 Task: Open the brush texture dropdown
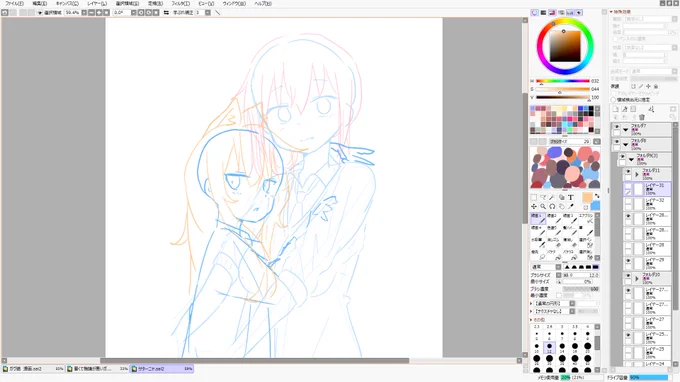pyautogui.click(x=572, y=311)
